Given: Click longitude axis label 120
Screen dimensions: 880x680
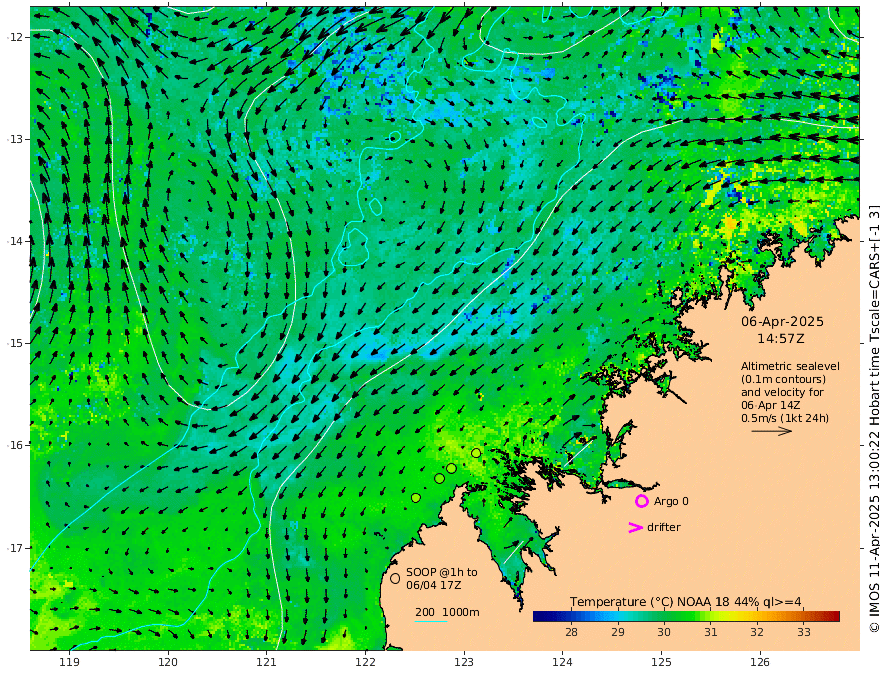Looking at the screenshot, I should (x=168, y=662).
